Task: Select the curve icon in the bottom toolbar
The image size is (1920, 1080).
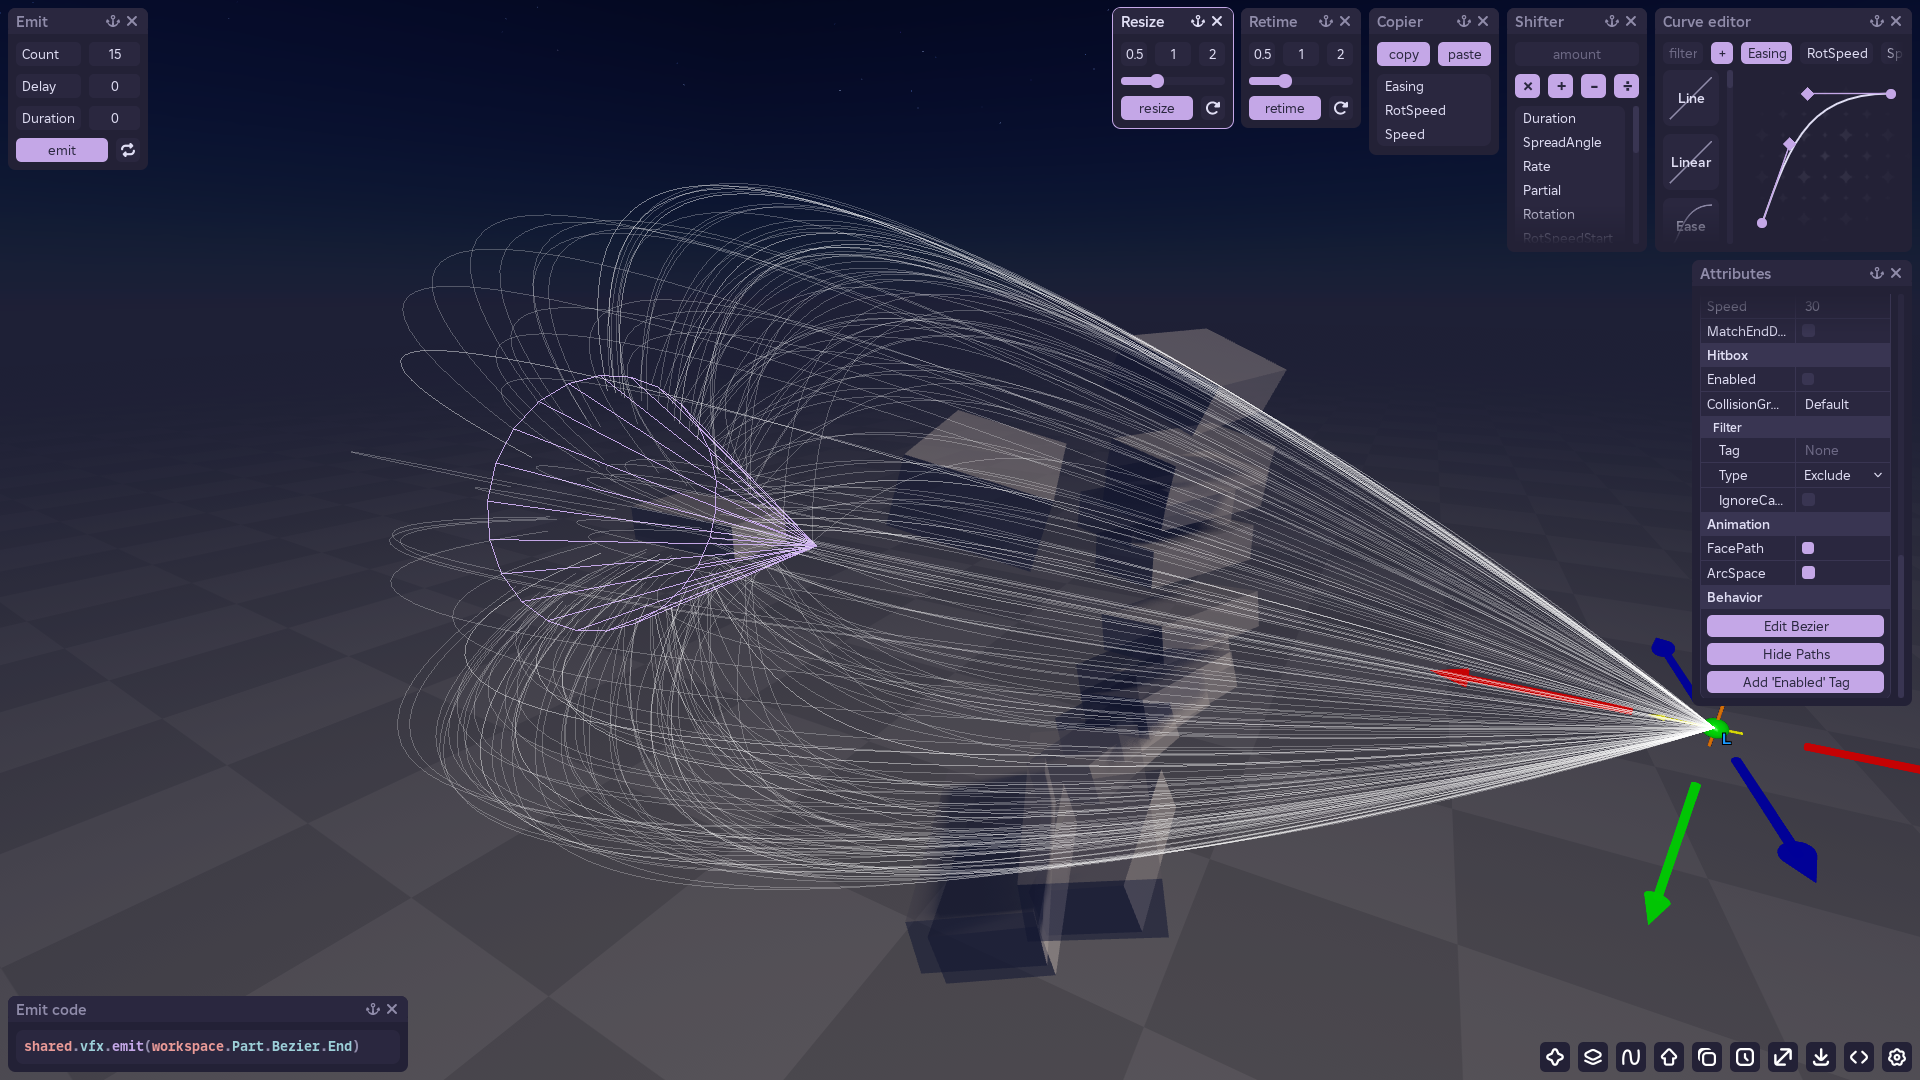Action: point(1630,1057)
